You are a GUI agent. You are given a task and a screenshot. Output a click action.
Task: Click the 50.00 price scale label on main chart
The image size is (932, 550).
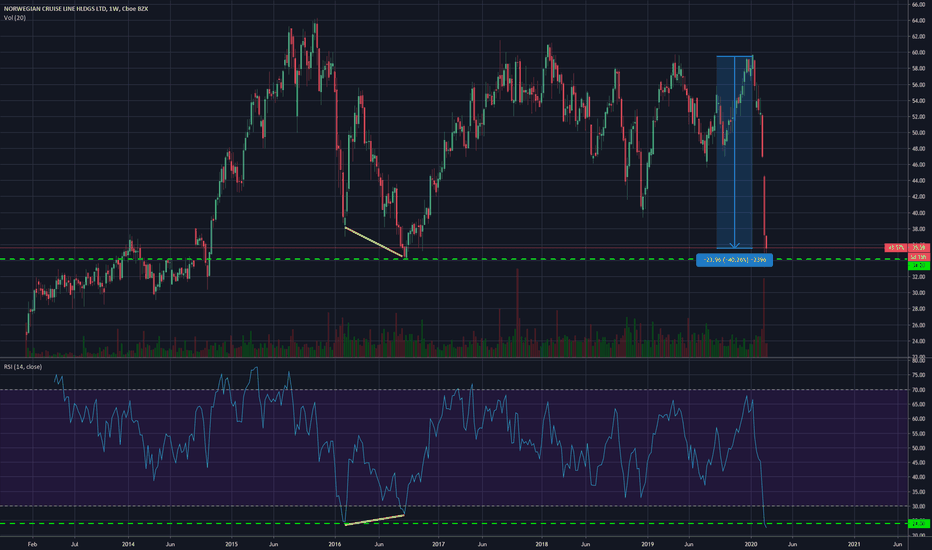[x=919, y=133]
